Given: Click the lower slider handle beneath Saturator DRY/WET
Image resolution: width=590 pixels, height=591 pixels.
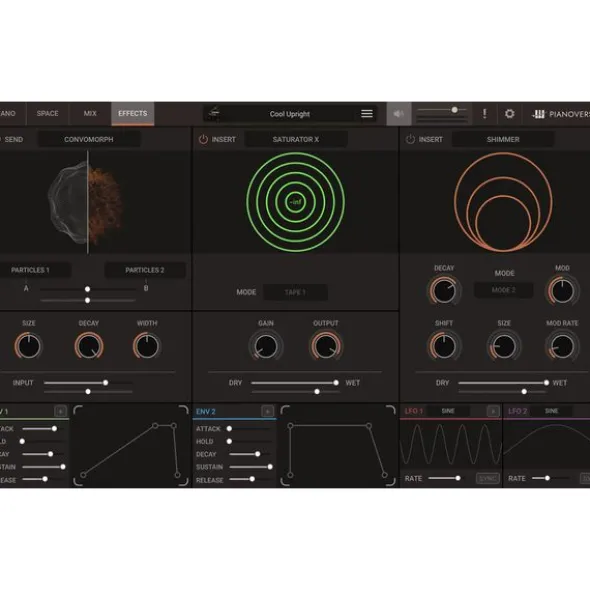Looking at the screenshot, I should coord(317,392).
